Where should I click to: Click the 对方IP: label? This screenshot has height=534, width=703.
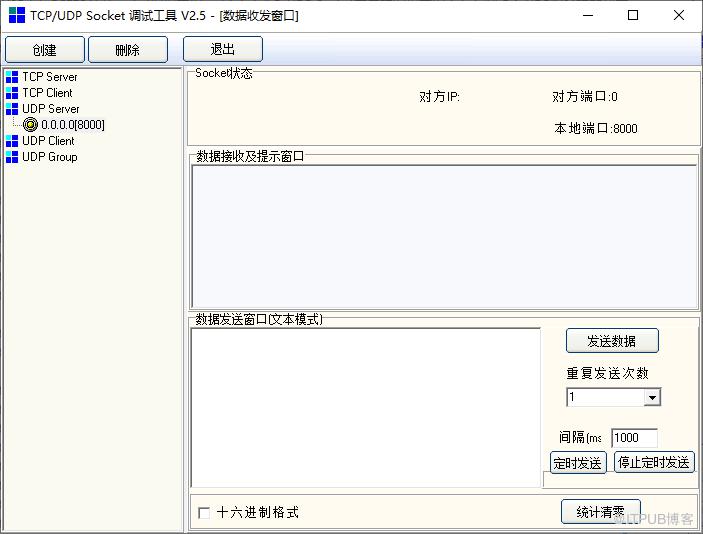[x=439, y=96]
